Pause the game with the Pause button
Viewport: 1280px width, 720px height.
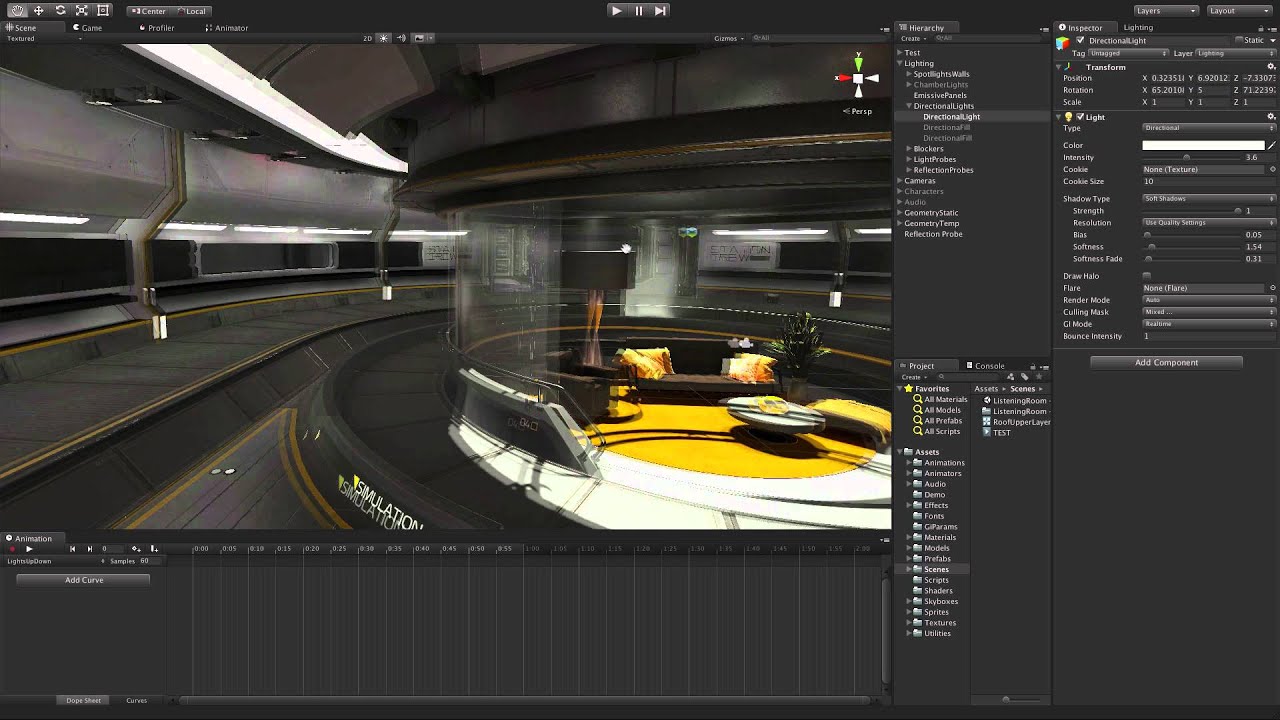coord(638,10)
